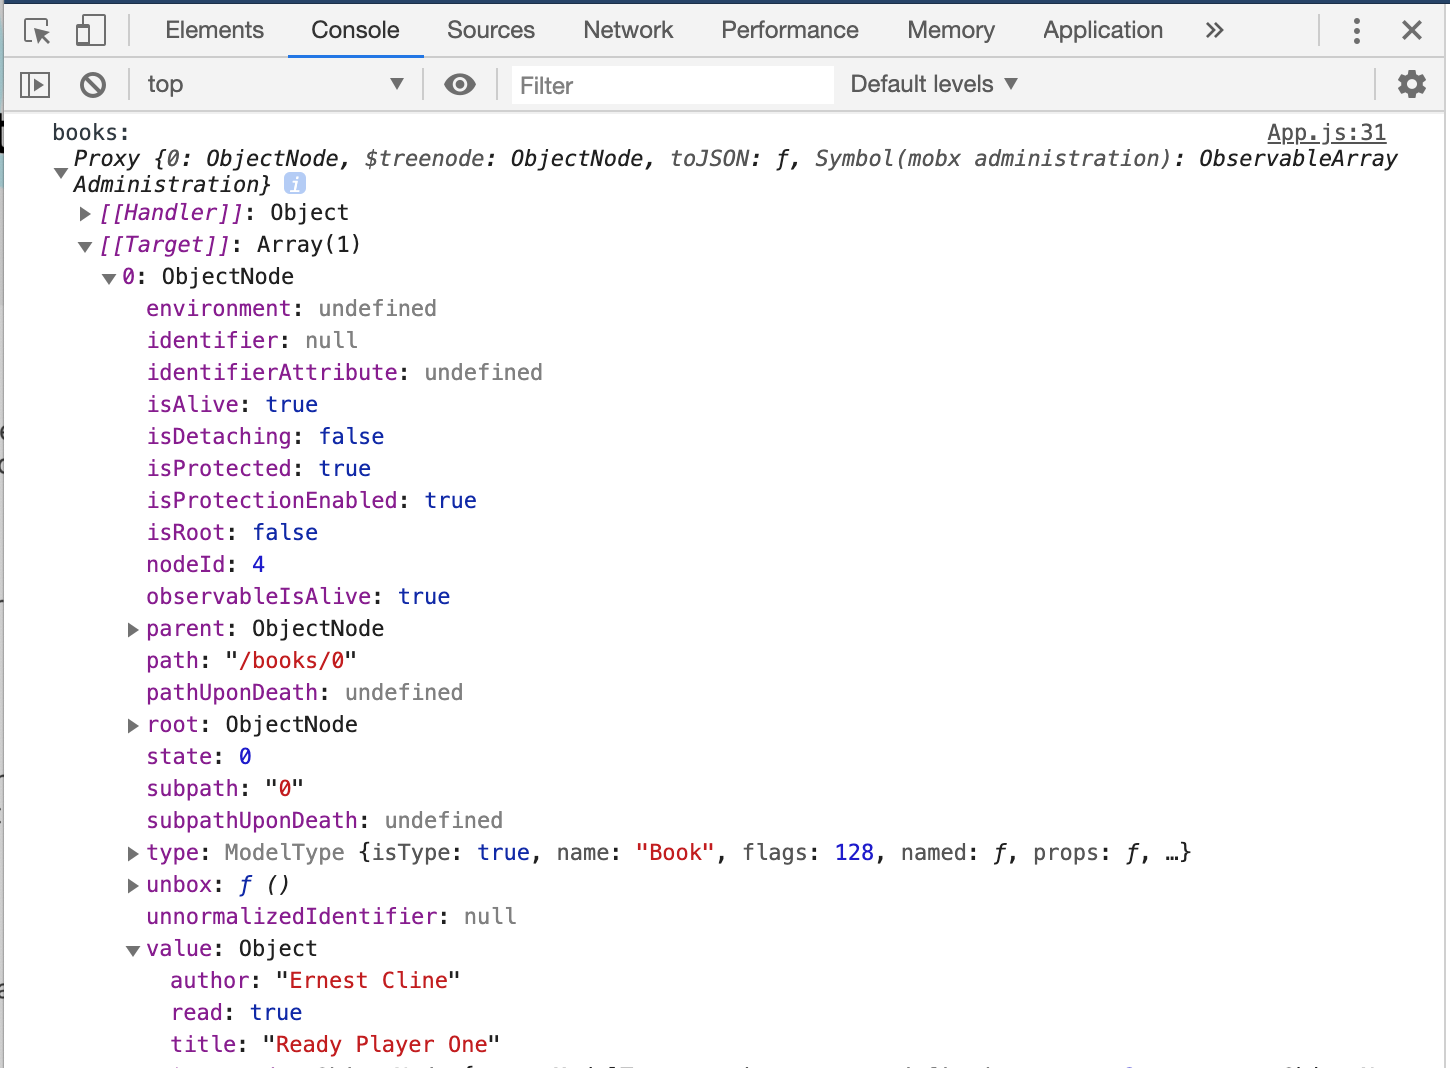Click the info badge after Administration}
The image size is (1450, 1068).
[295, 184]
